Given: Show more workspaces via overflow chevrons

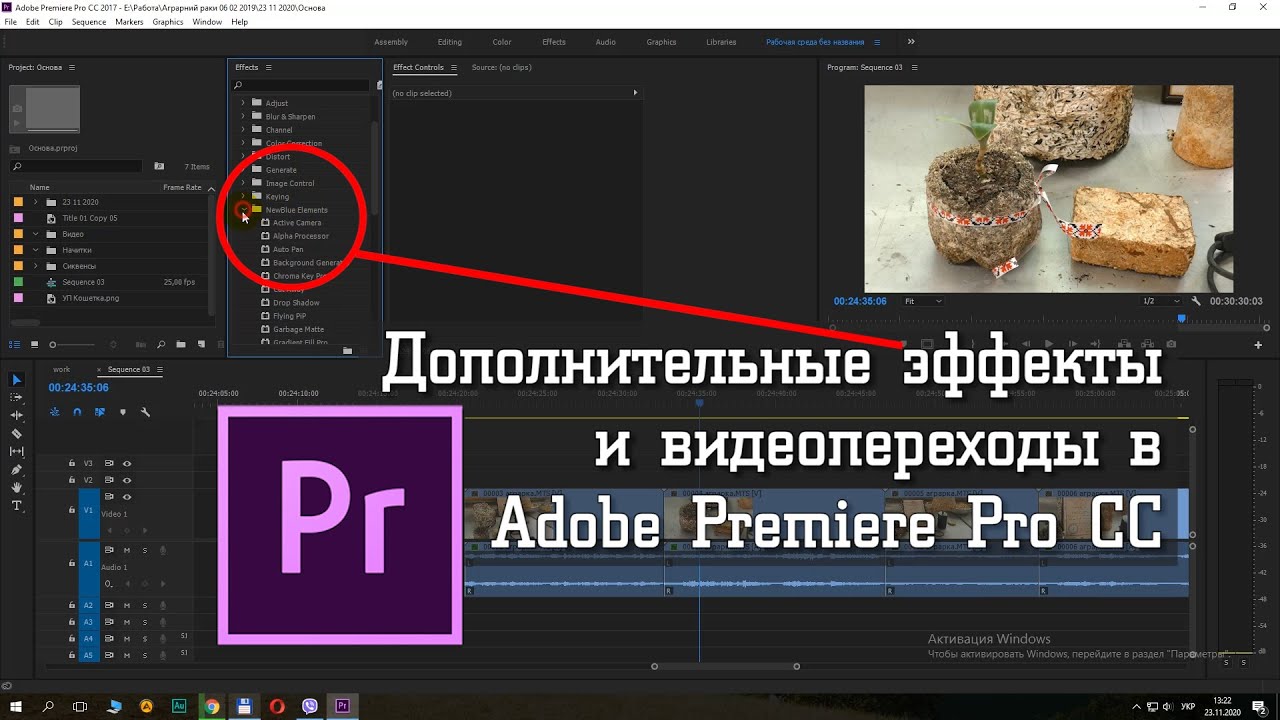Looking at the screenshot, I should coord(911,42).
